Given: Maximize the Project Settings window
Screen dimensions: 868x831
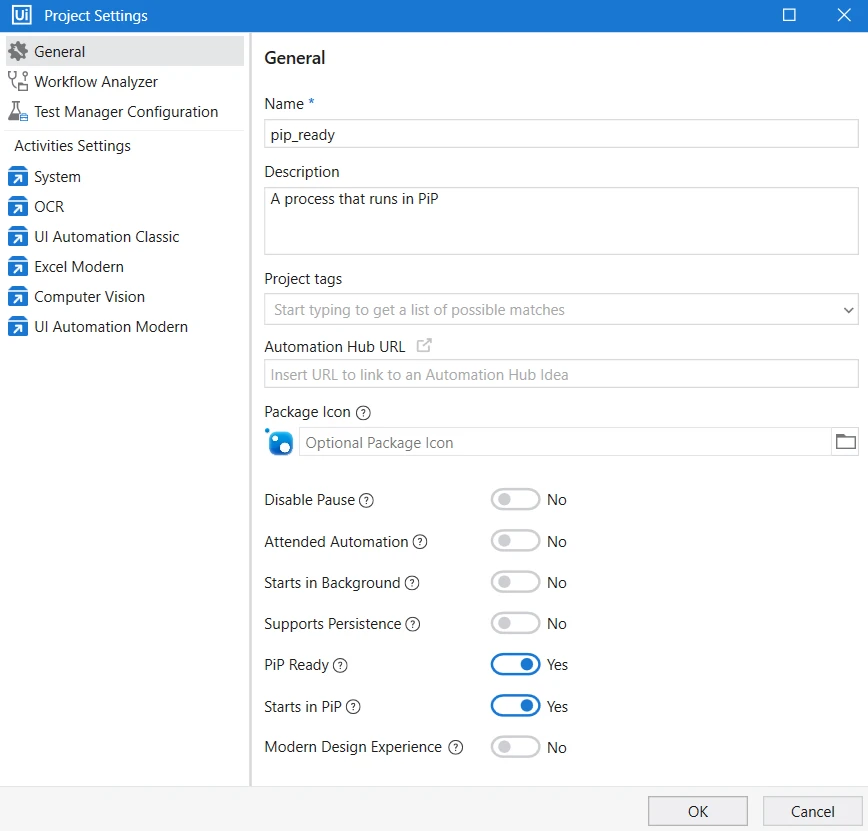Looking at the screenshot, I should tap(789, 15).
